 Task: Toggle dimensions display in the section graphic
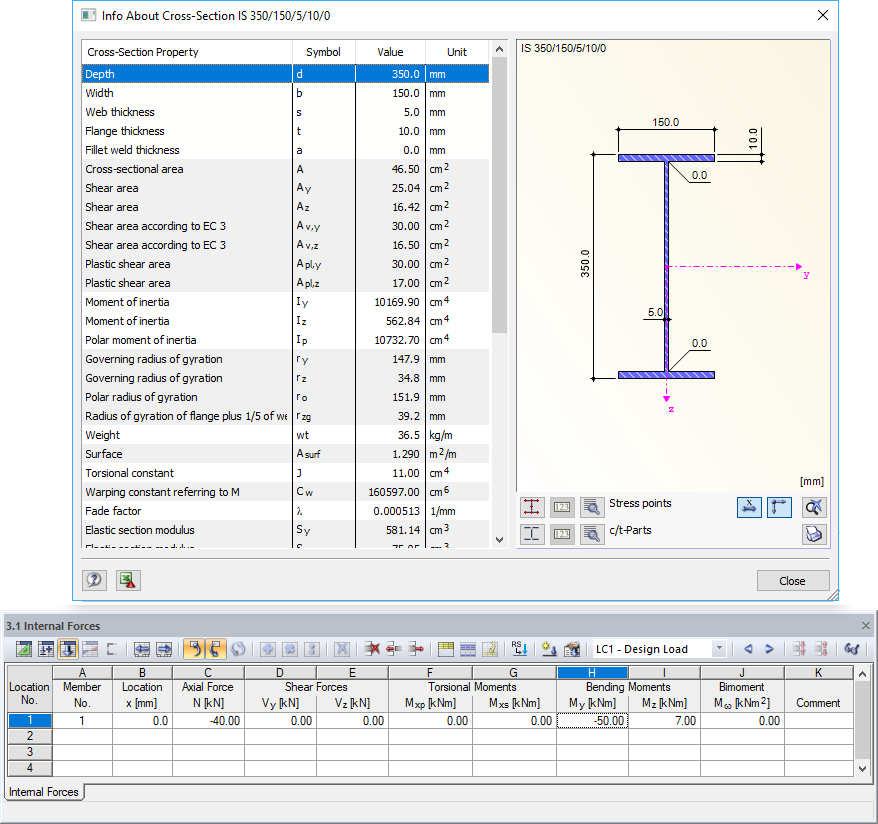[x=749, y=507]
